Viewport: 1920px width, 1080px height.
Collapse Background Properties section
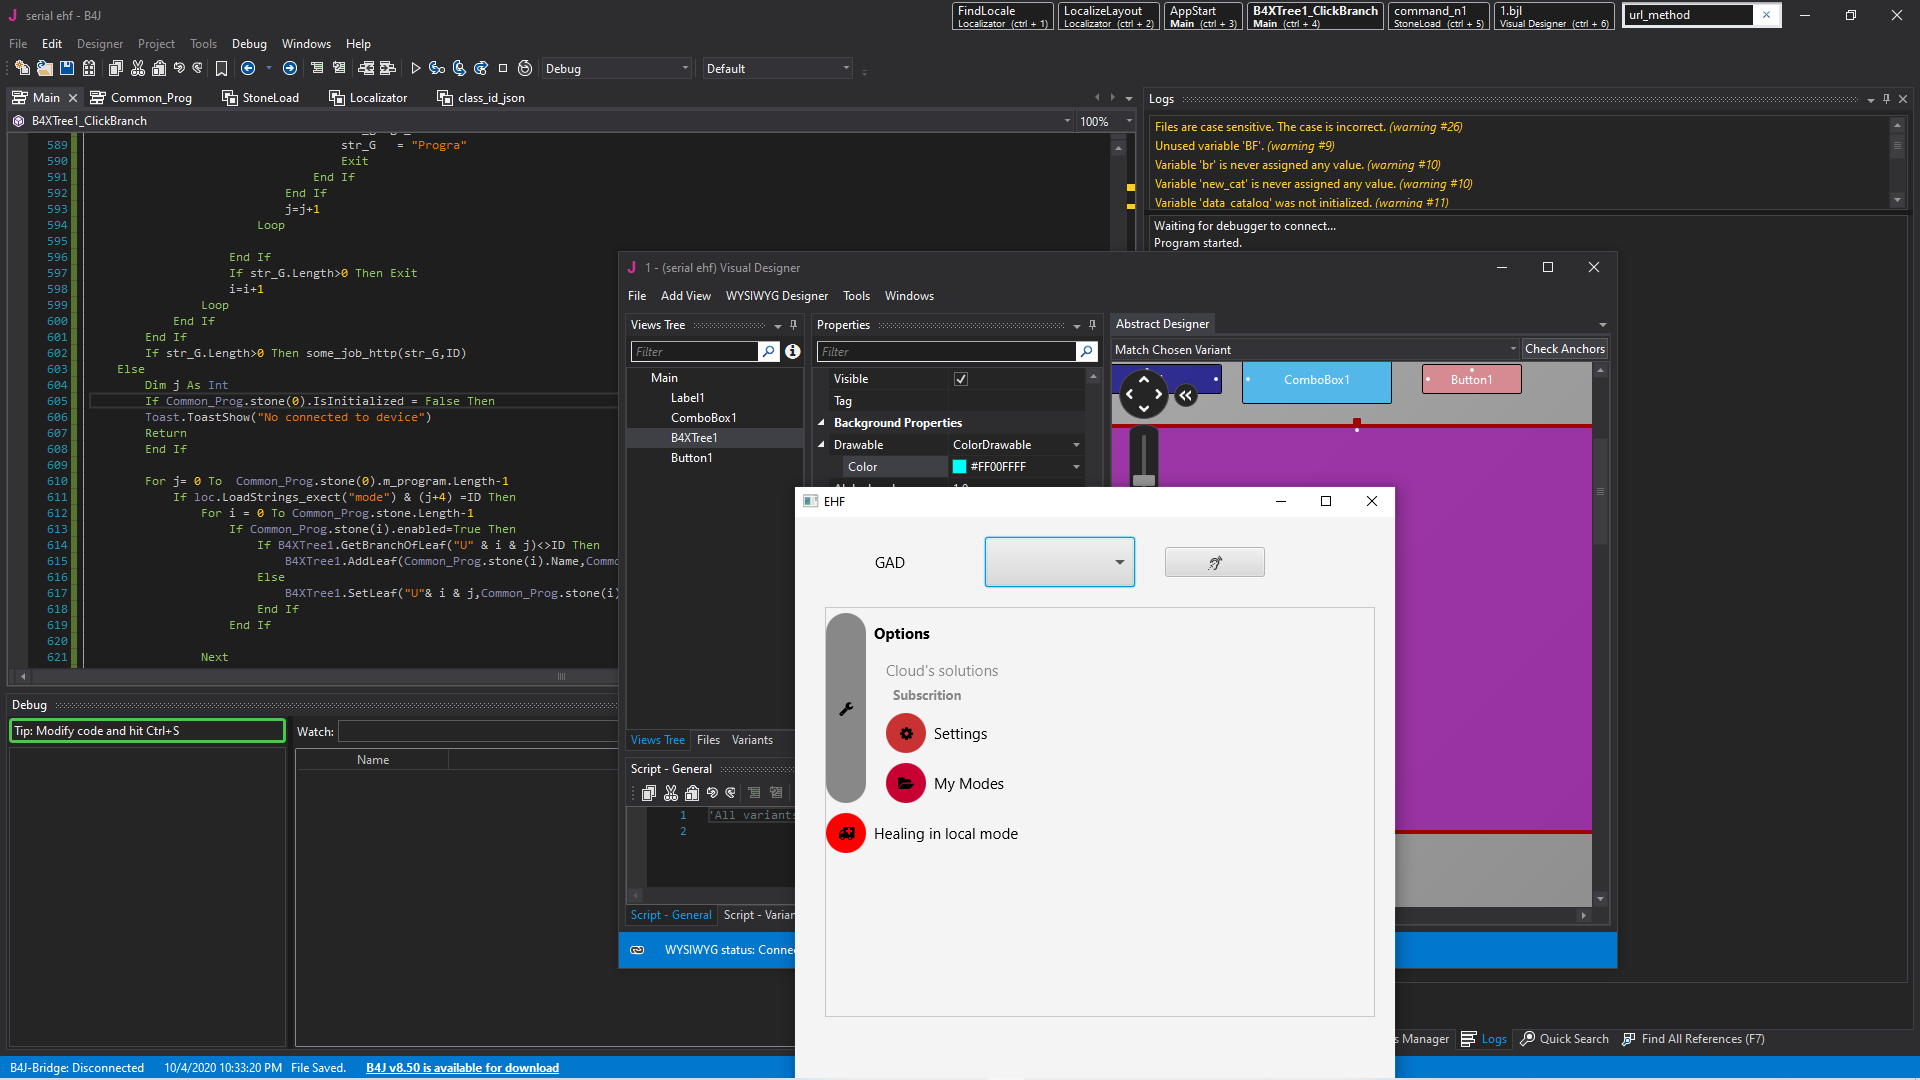pos(822,423)
